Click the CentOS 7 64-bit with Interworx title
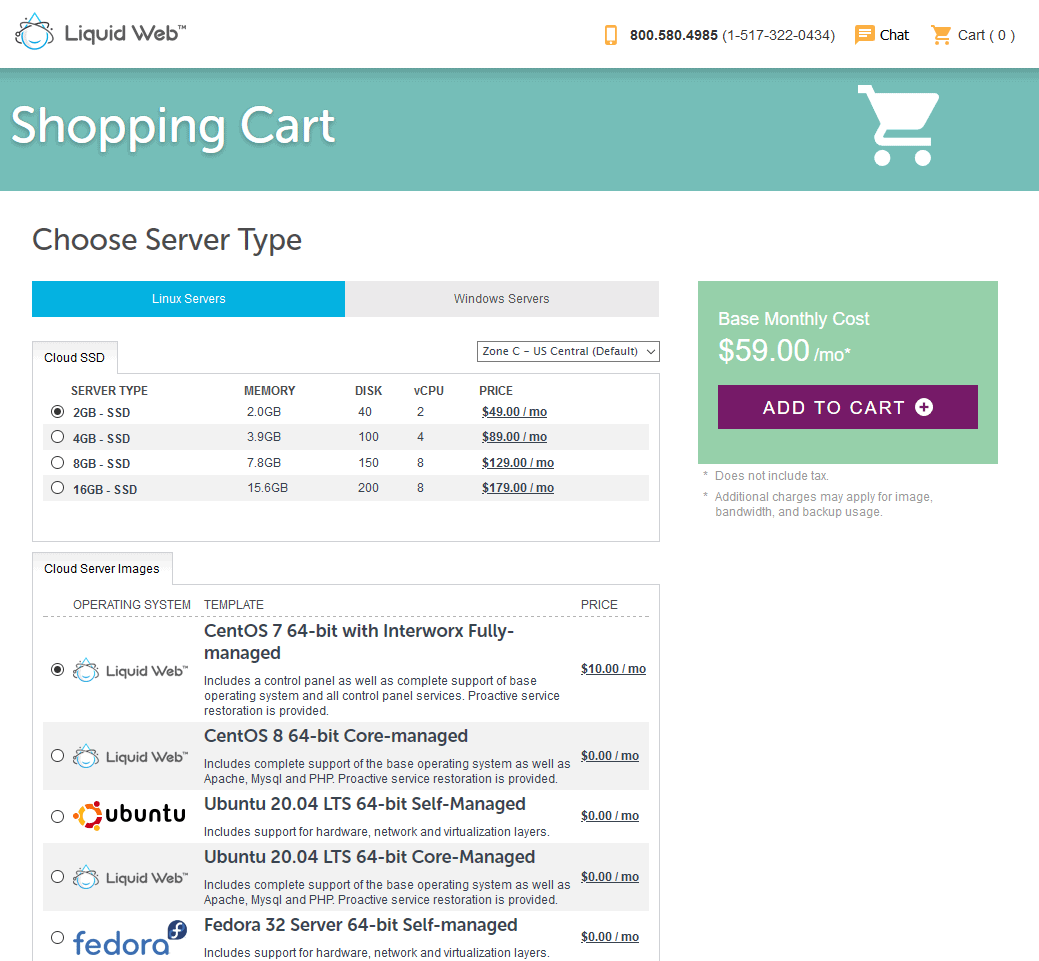Viewport: 1039px width, 961px height. click(358, 642)
